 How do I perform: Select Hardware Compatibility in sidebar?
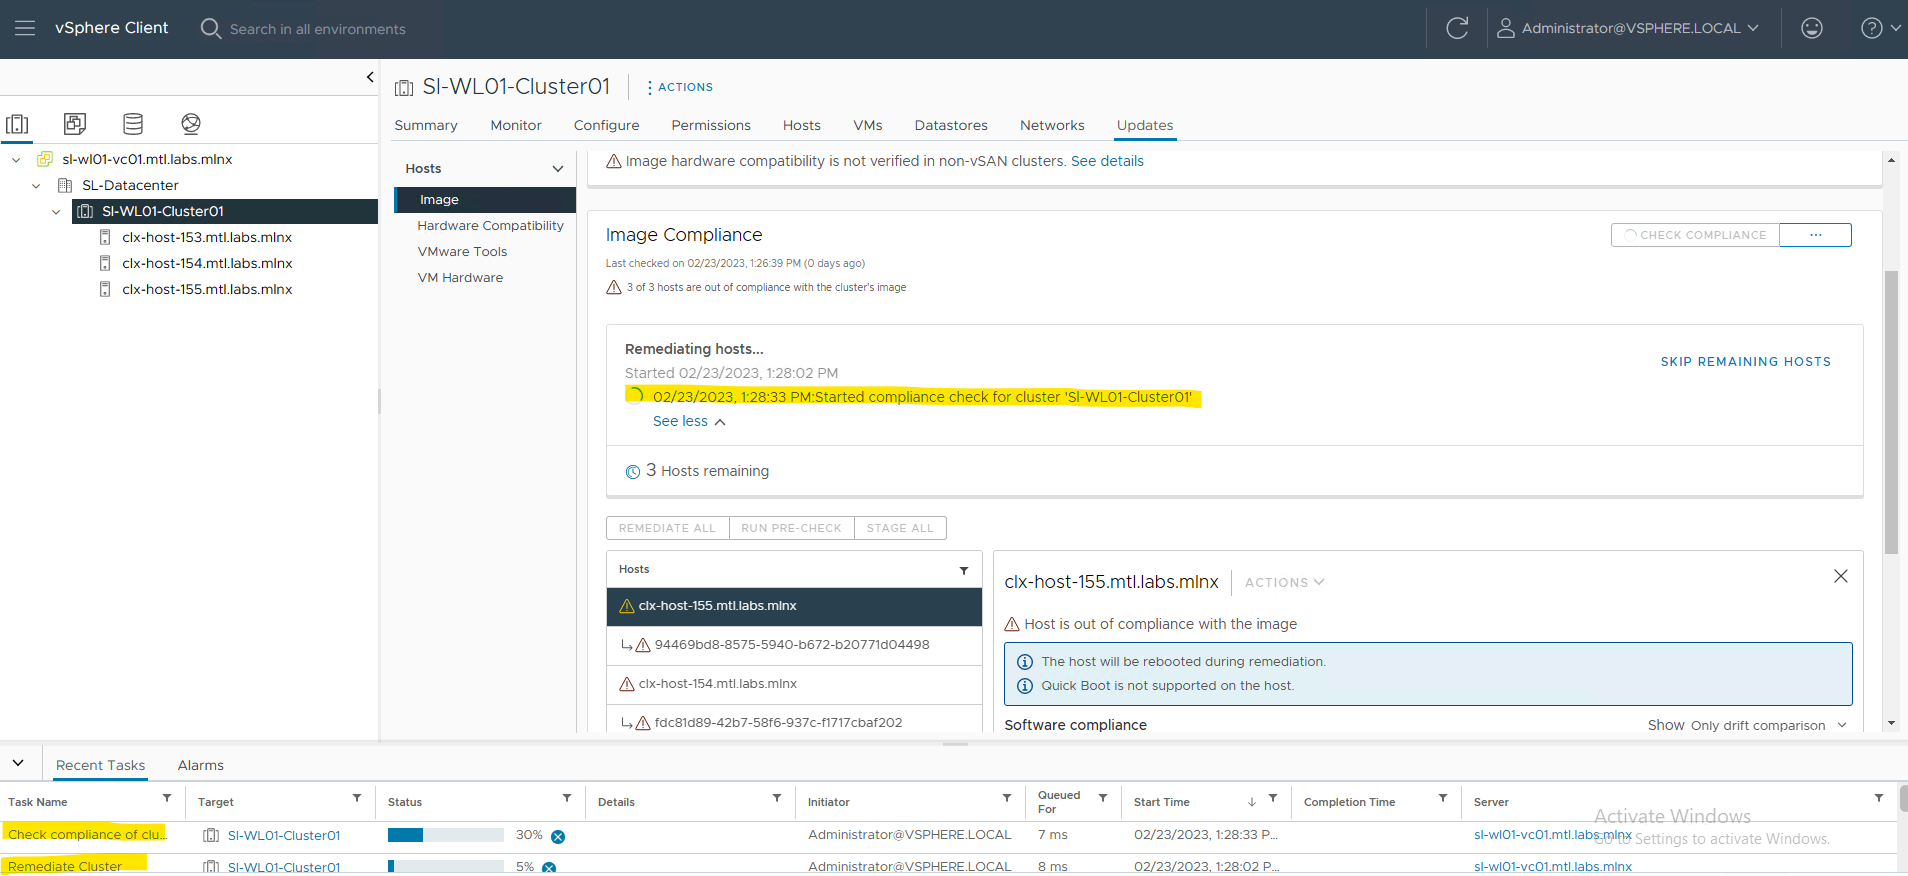pos(491,226)
